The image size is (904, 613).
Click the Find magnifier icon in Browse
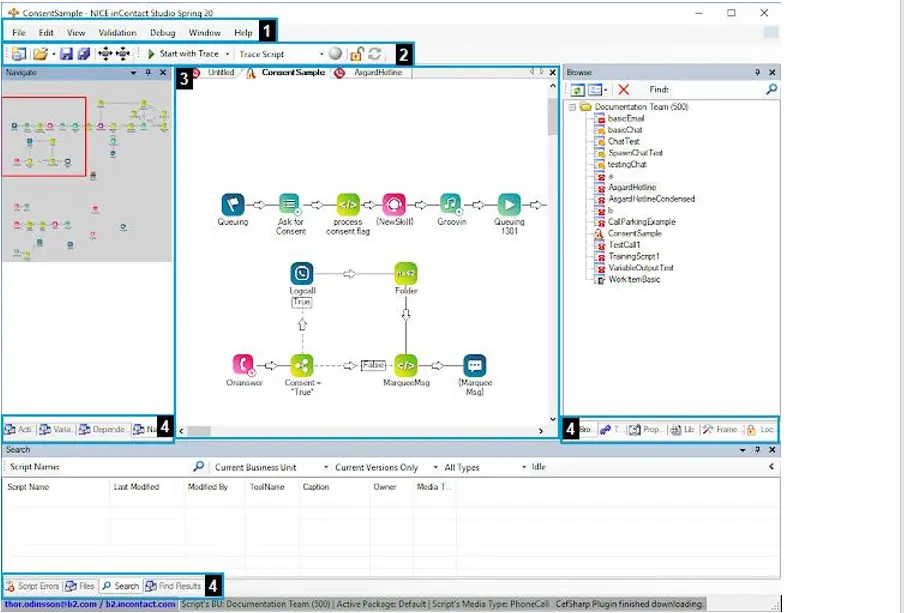point(771,89)
